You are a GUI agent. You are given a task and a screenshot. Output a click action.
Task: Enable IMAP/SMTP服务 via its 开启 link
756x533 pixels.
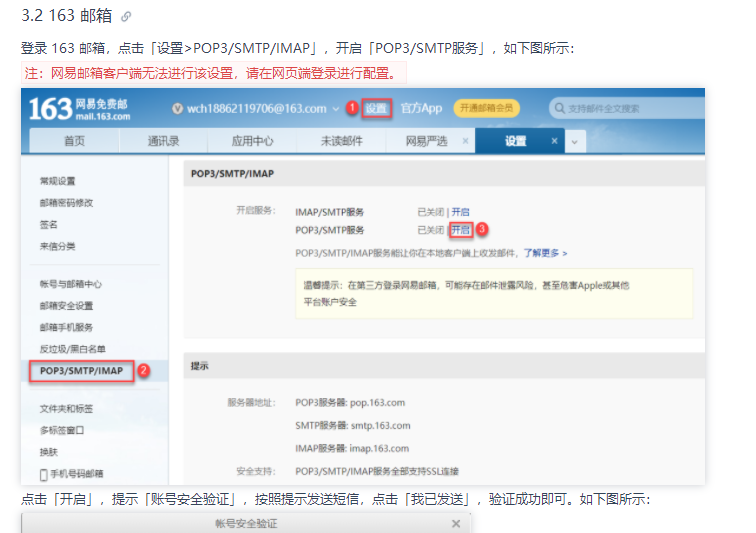point(460,212)
